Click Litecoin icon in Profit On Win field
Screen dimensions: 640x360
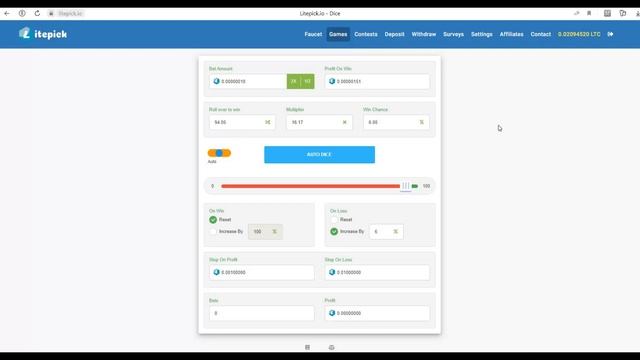click(x=332, y=81)
